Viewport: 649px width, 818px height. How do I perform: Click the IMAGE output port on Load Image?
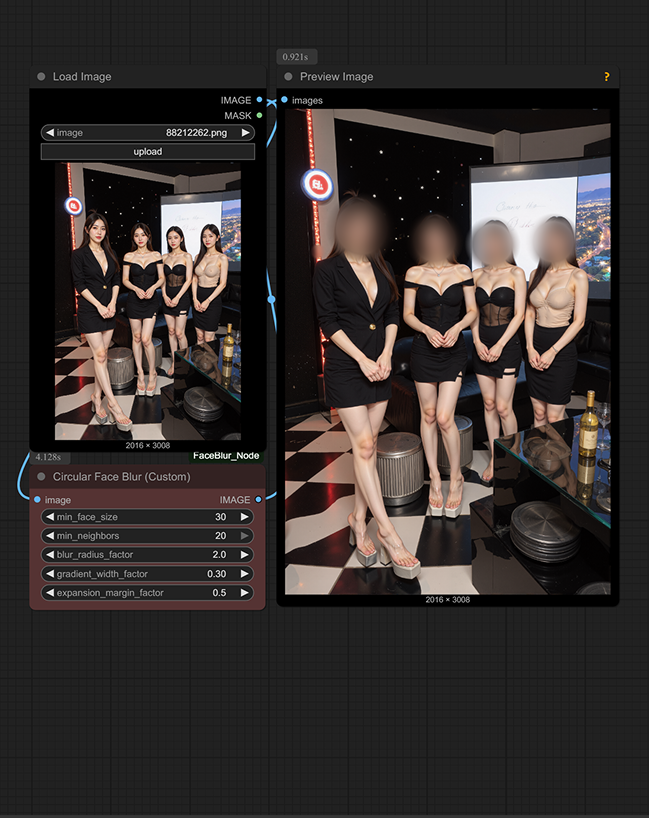click(259, 100)
